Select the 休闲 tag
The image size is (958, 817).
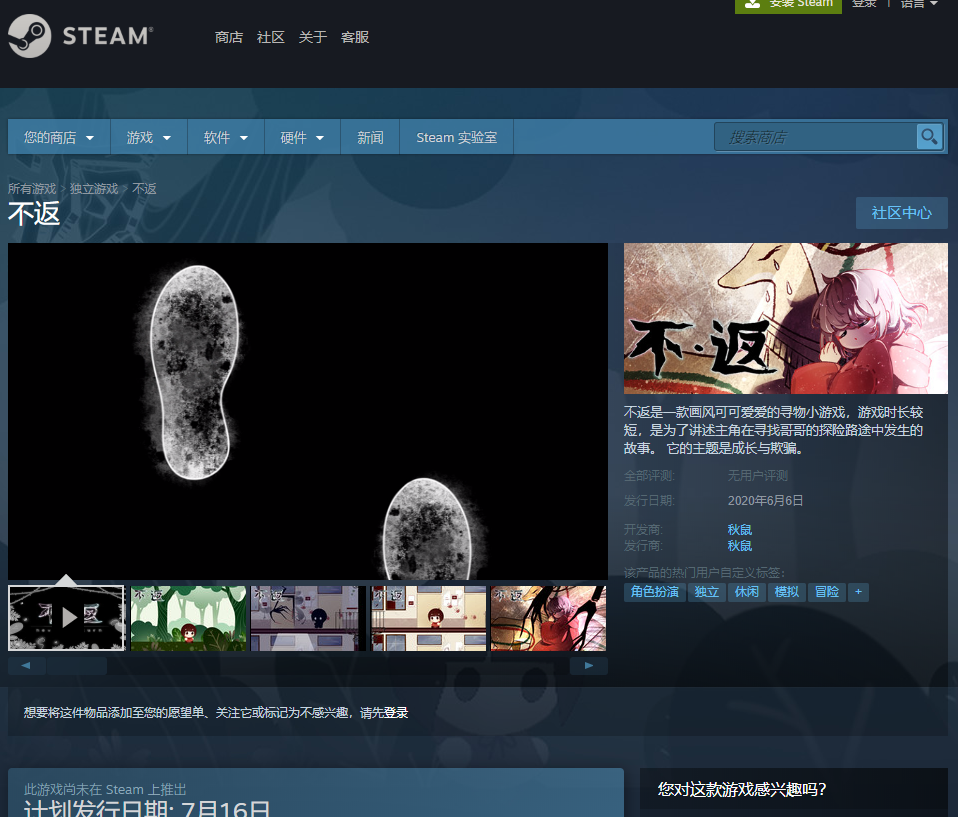(x=747, y=592)
